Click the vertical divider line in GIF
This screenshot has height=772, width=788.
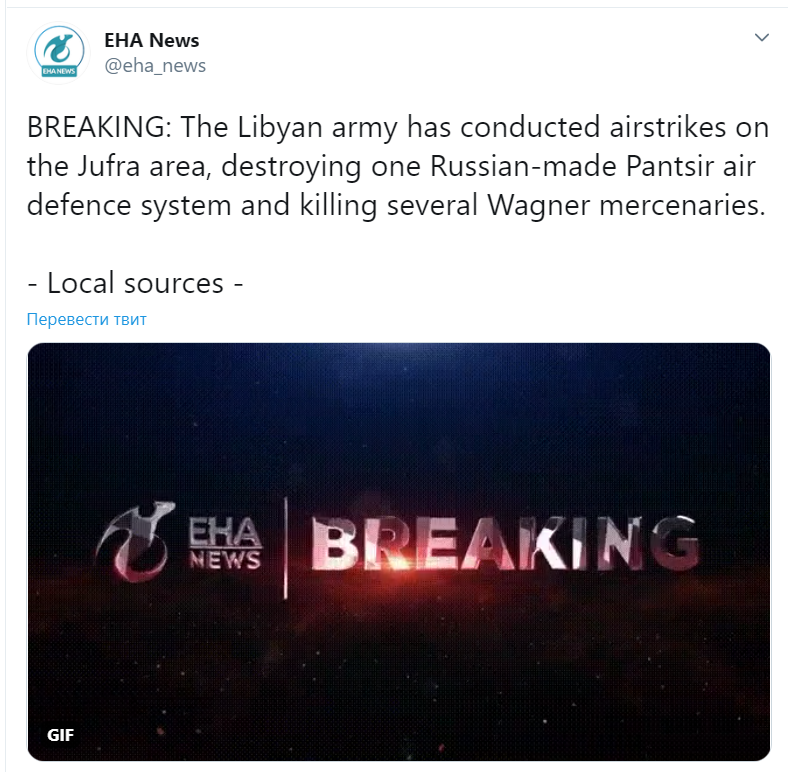(285, 548)
